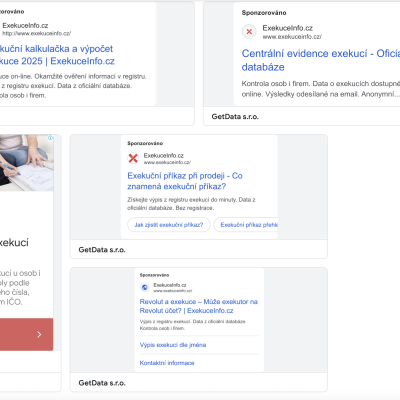Click ExekuceInfo.cz name in Exekuční příkaz ad
The height and width of the screenshot is (400, 400).
pyautogui.click(x=164, y=155)
